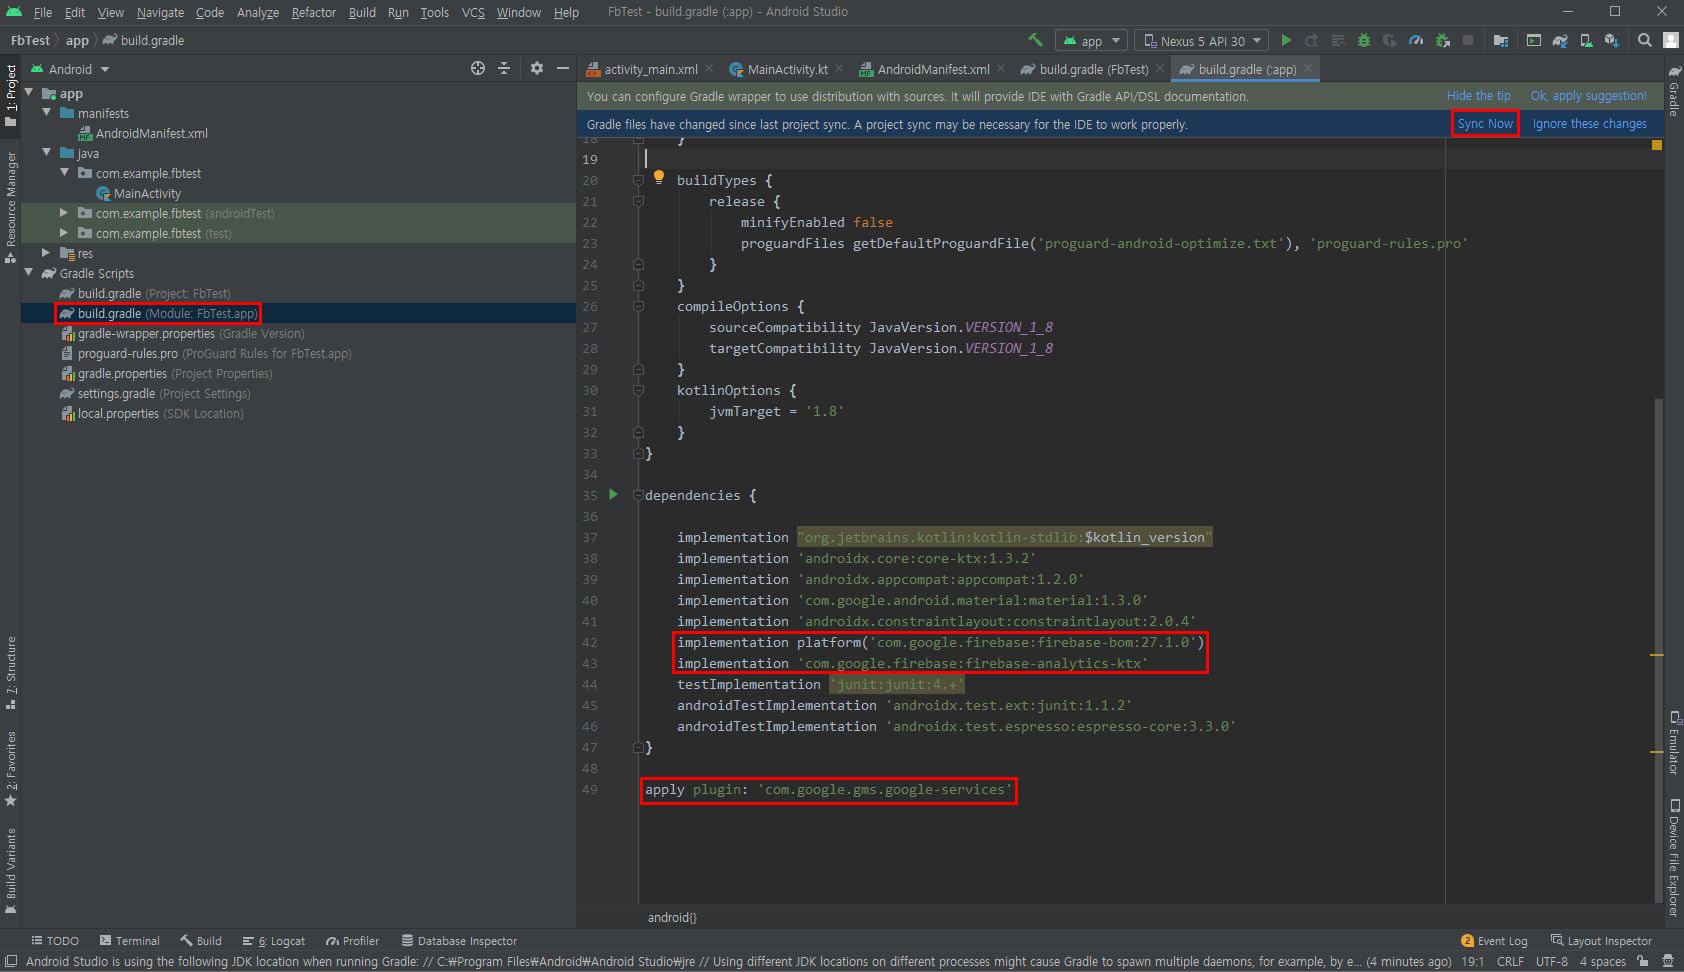
Task: Click Sync Now link
Action: 1485,124
